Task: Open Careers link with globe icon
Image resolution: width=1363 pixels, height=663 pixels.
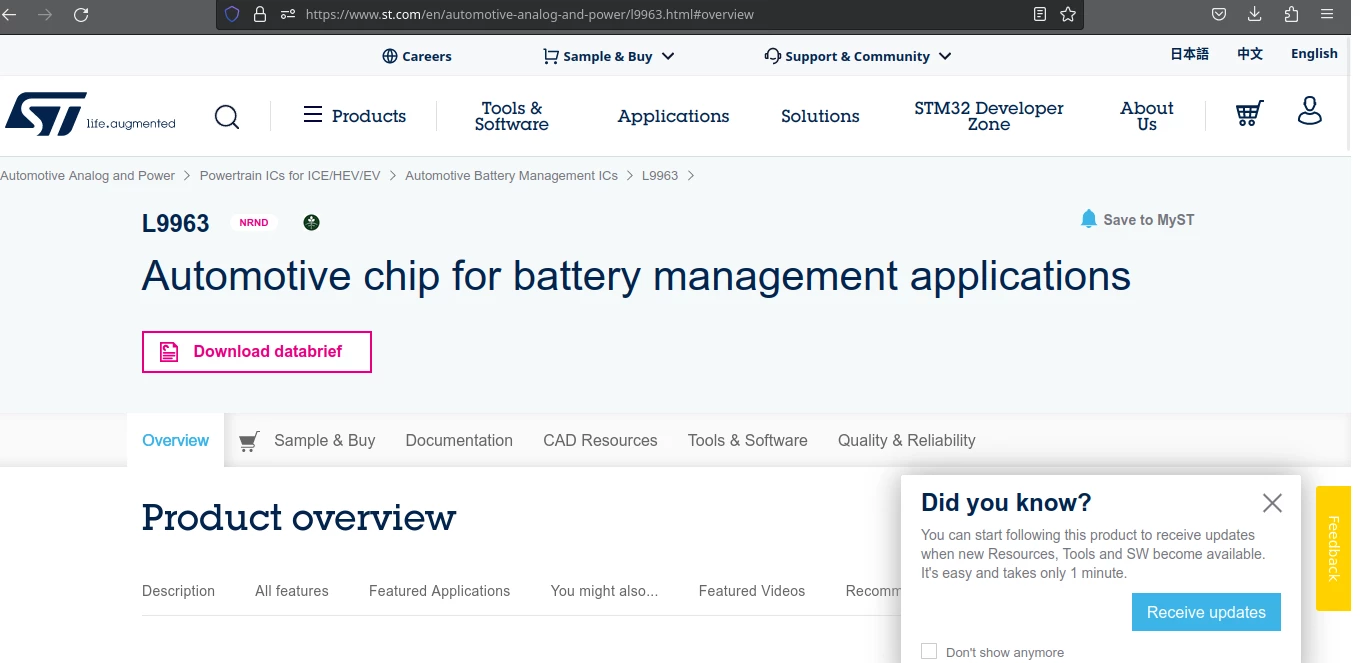Action: click(417, 56)
